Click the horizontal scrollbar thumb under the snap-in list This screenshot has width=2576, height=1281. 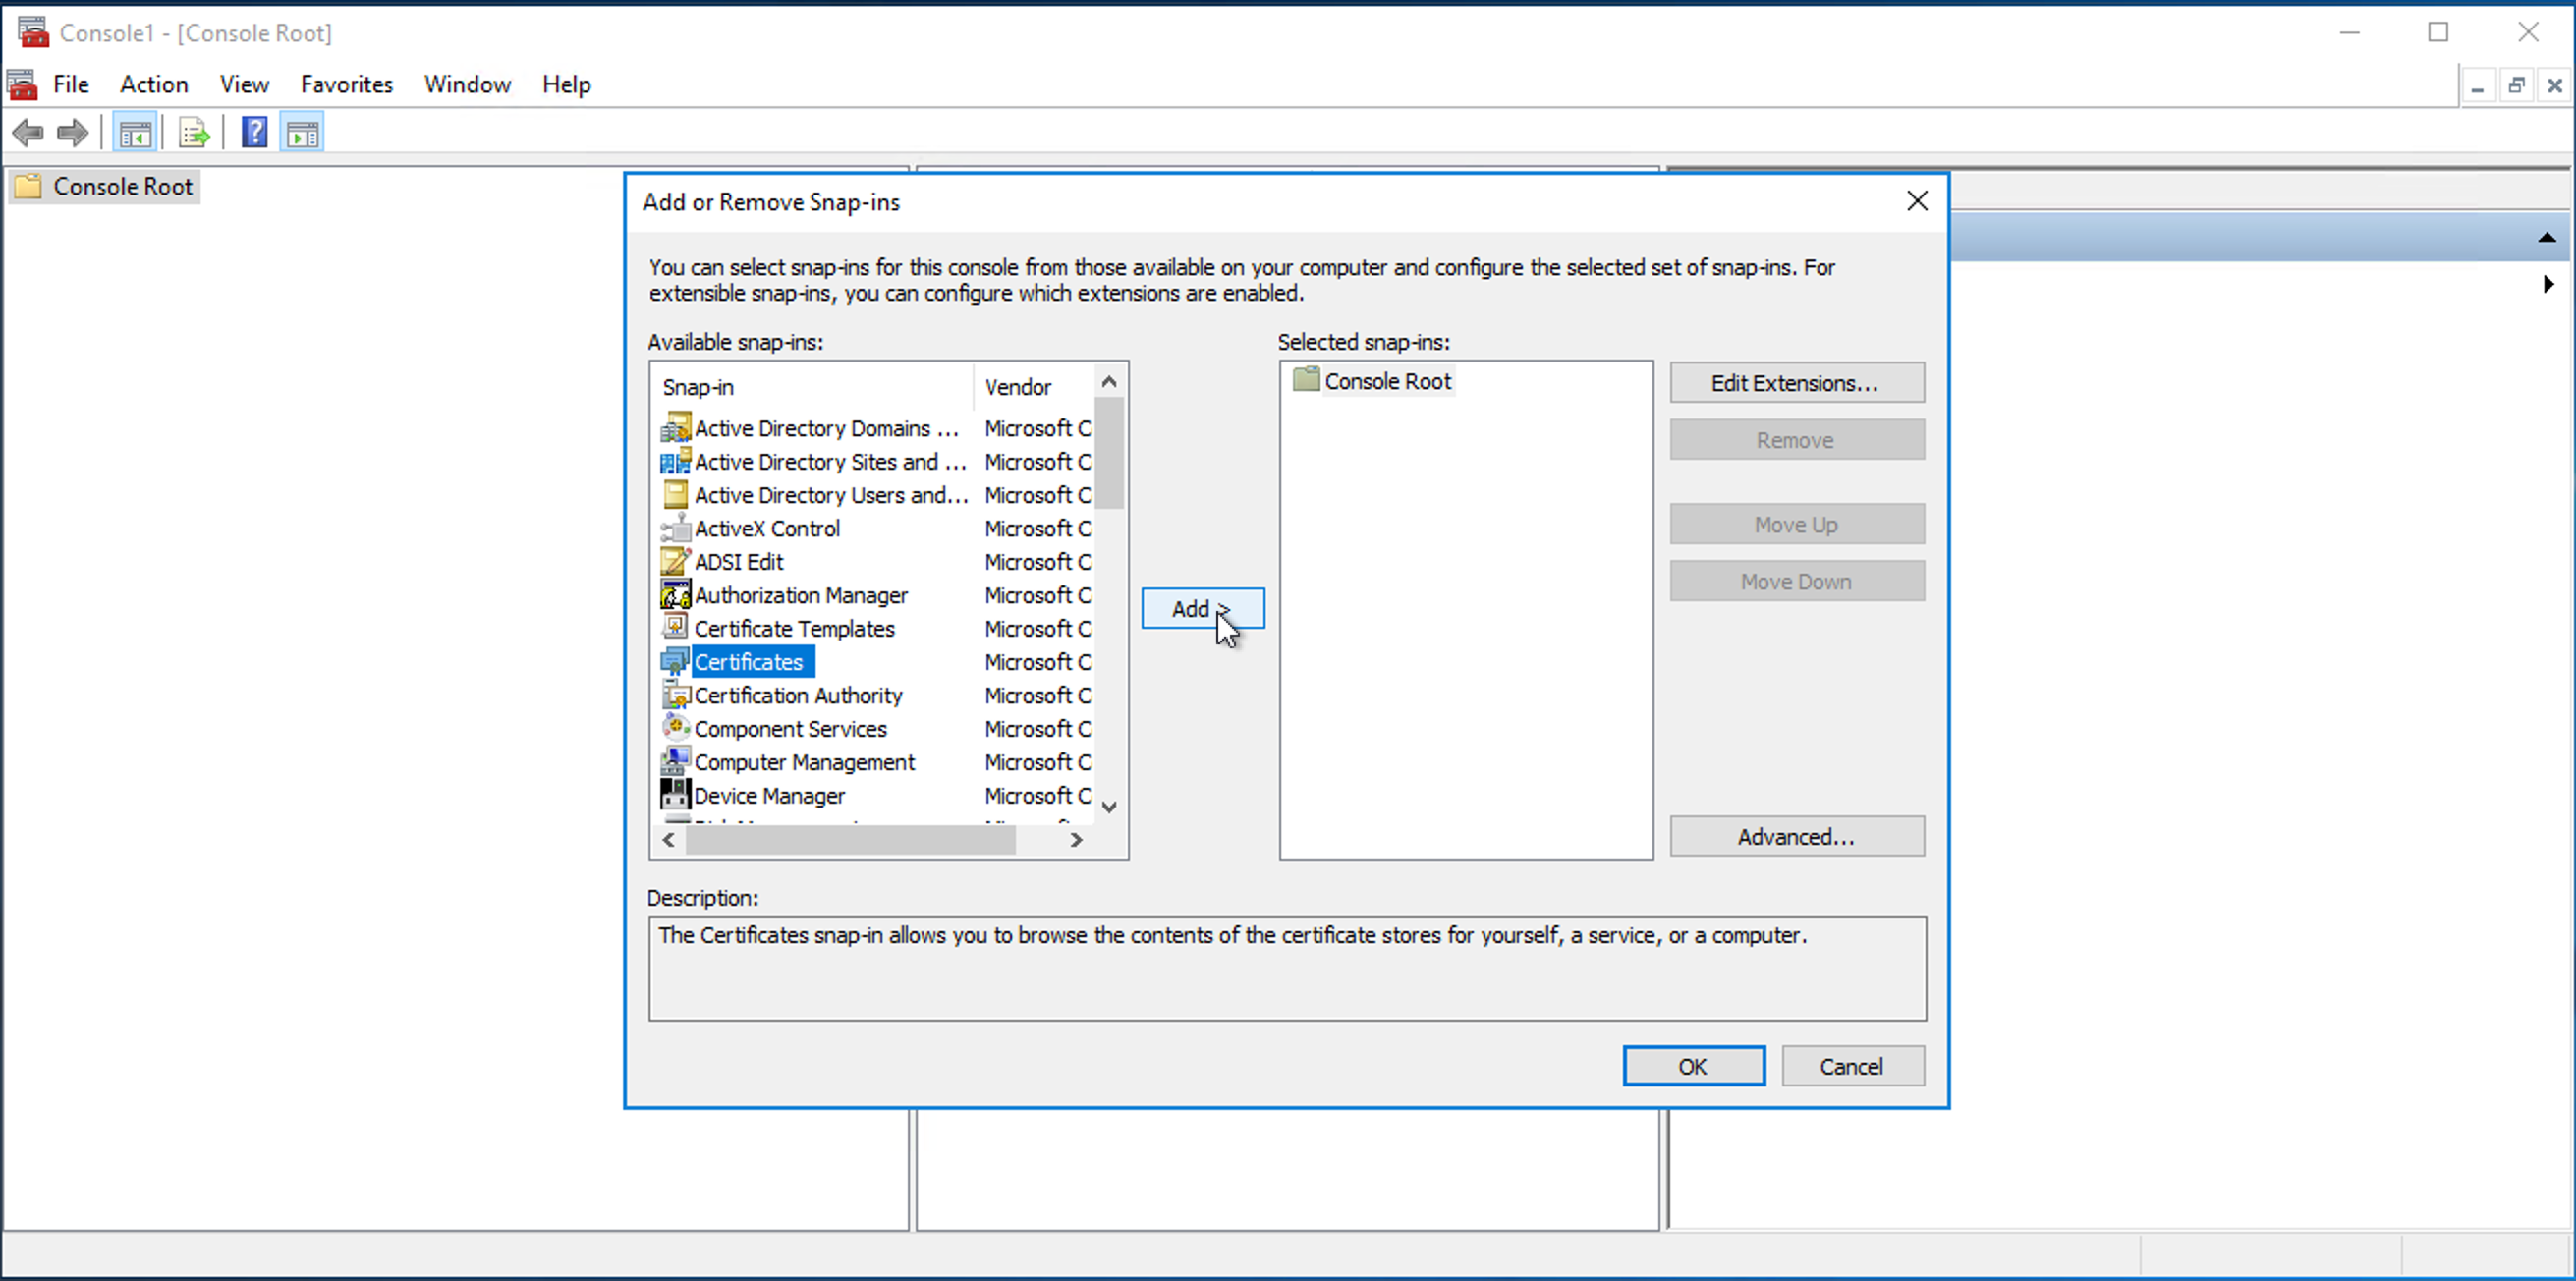coord(851,840)
